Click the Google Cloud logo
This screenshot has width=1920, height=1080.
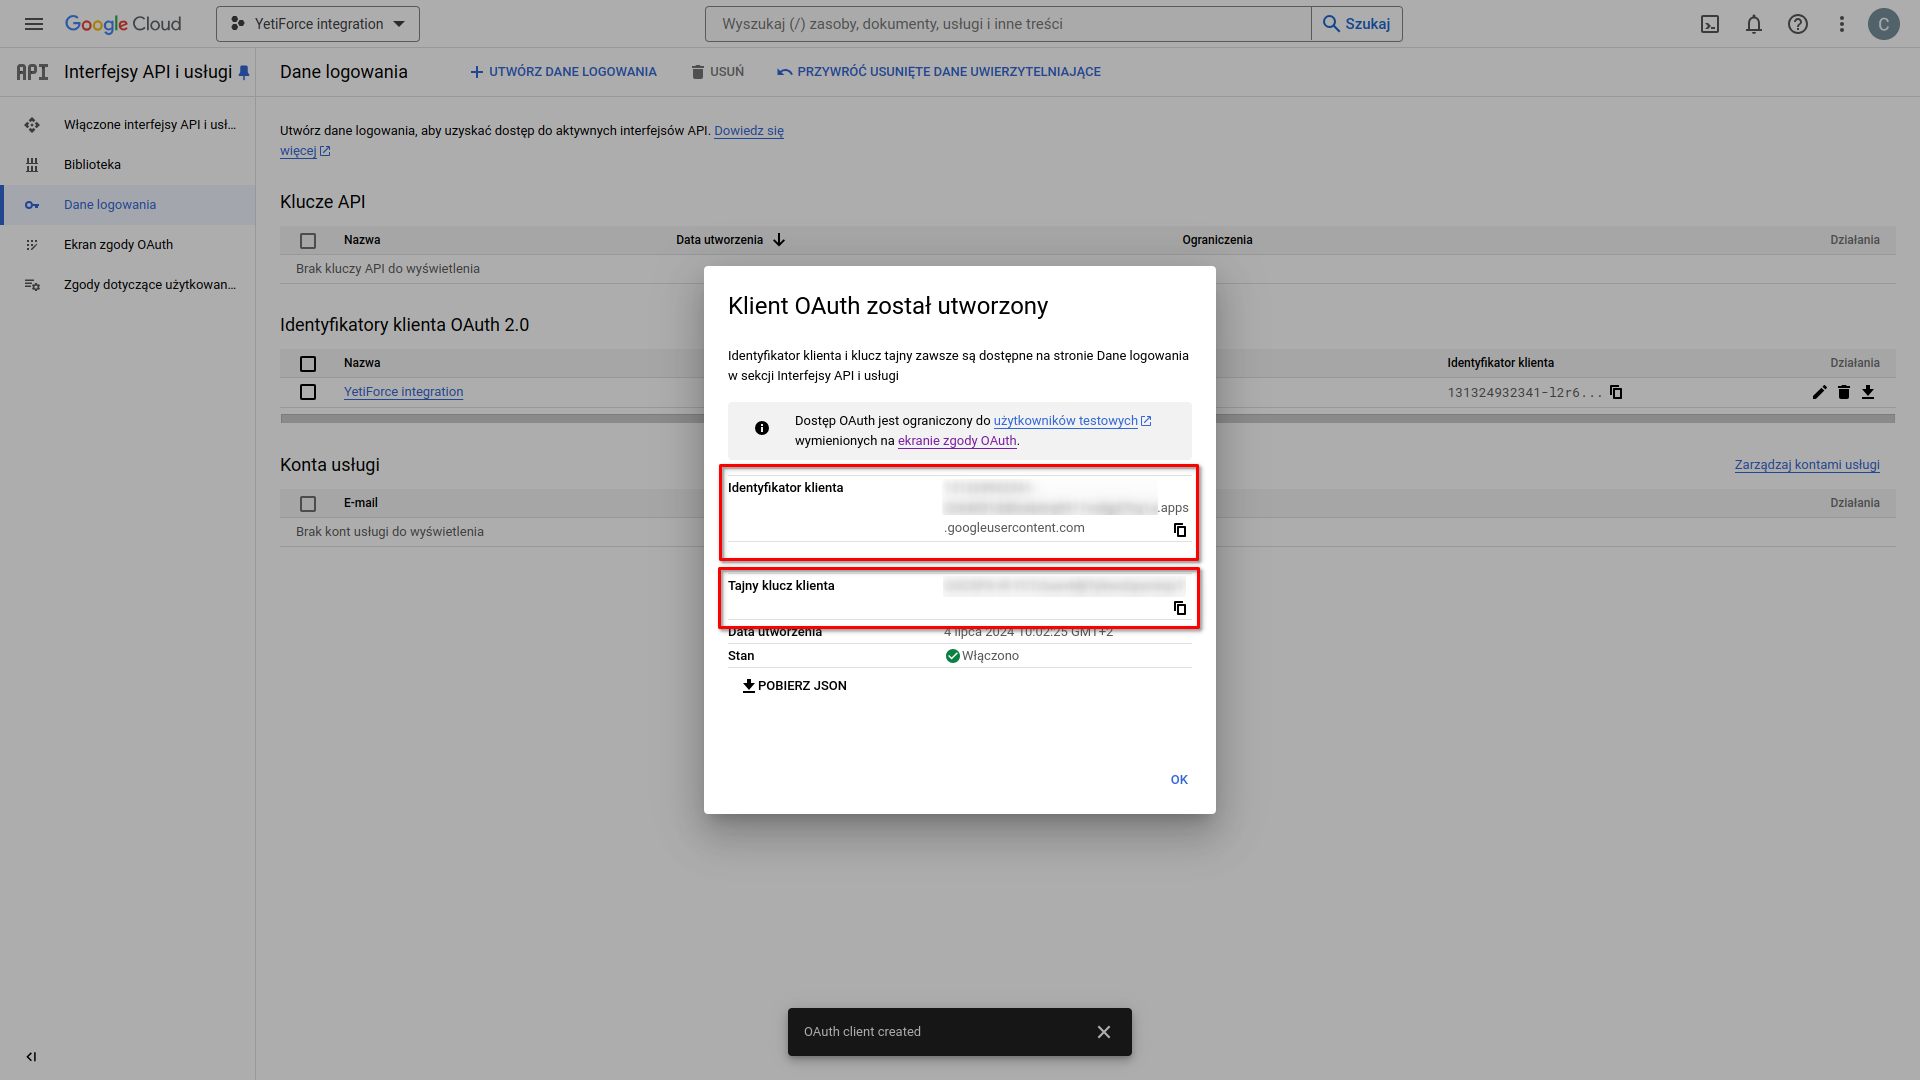123,24
